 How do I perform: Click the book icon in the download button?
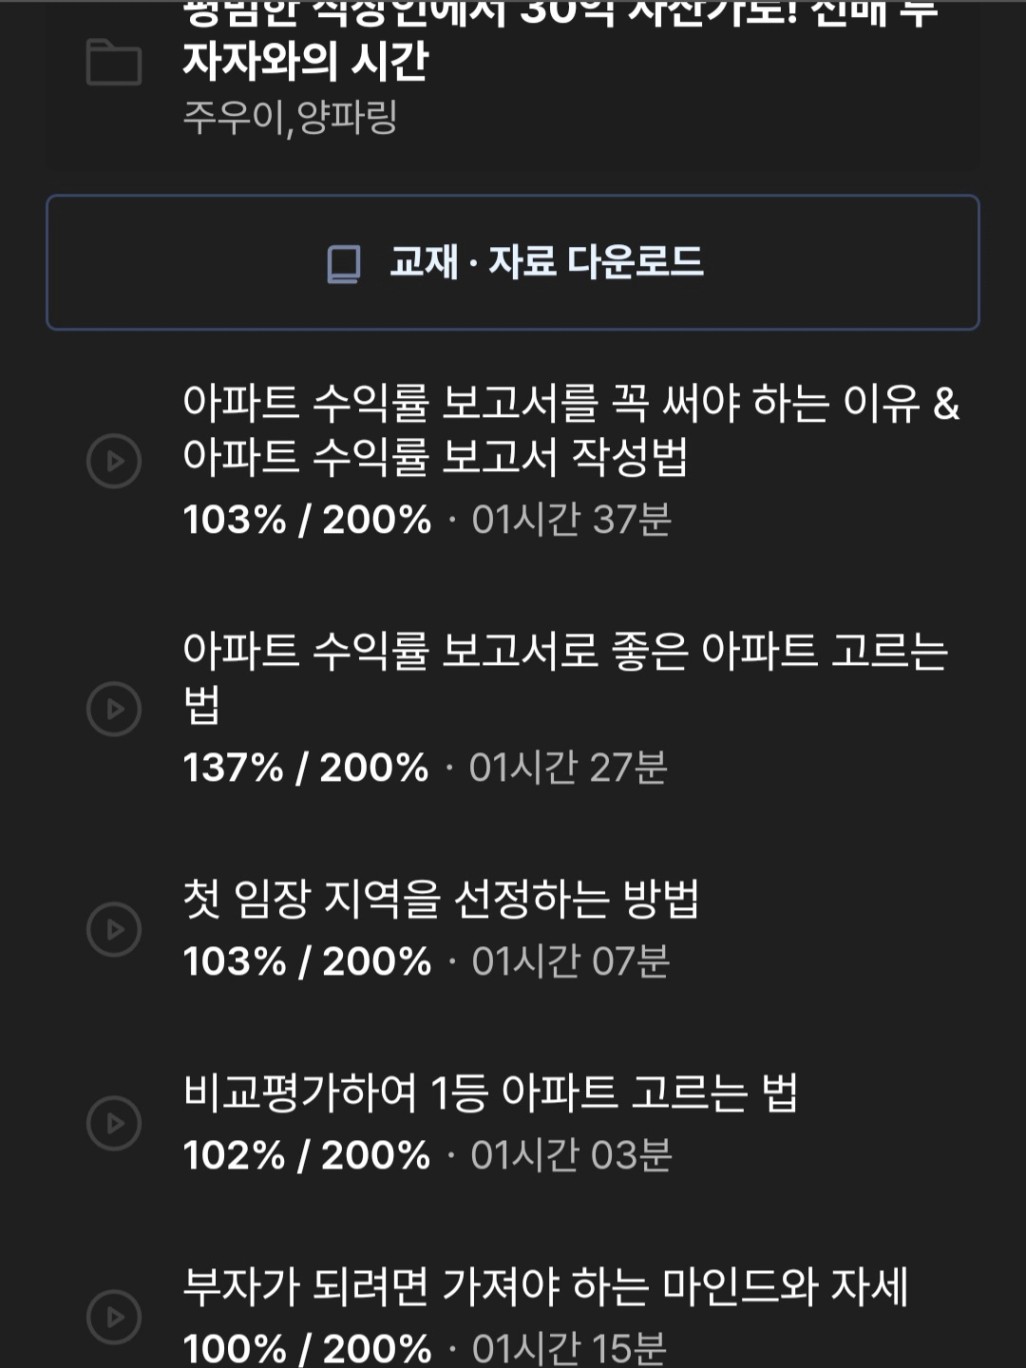coord(344,264)
